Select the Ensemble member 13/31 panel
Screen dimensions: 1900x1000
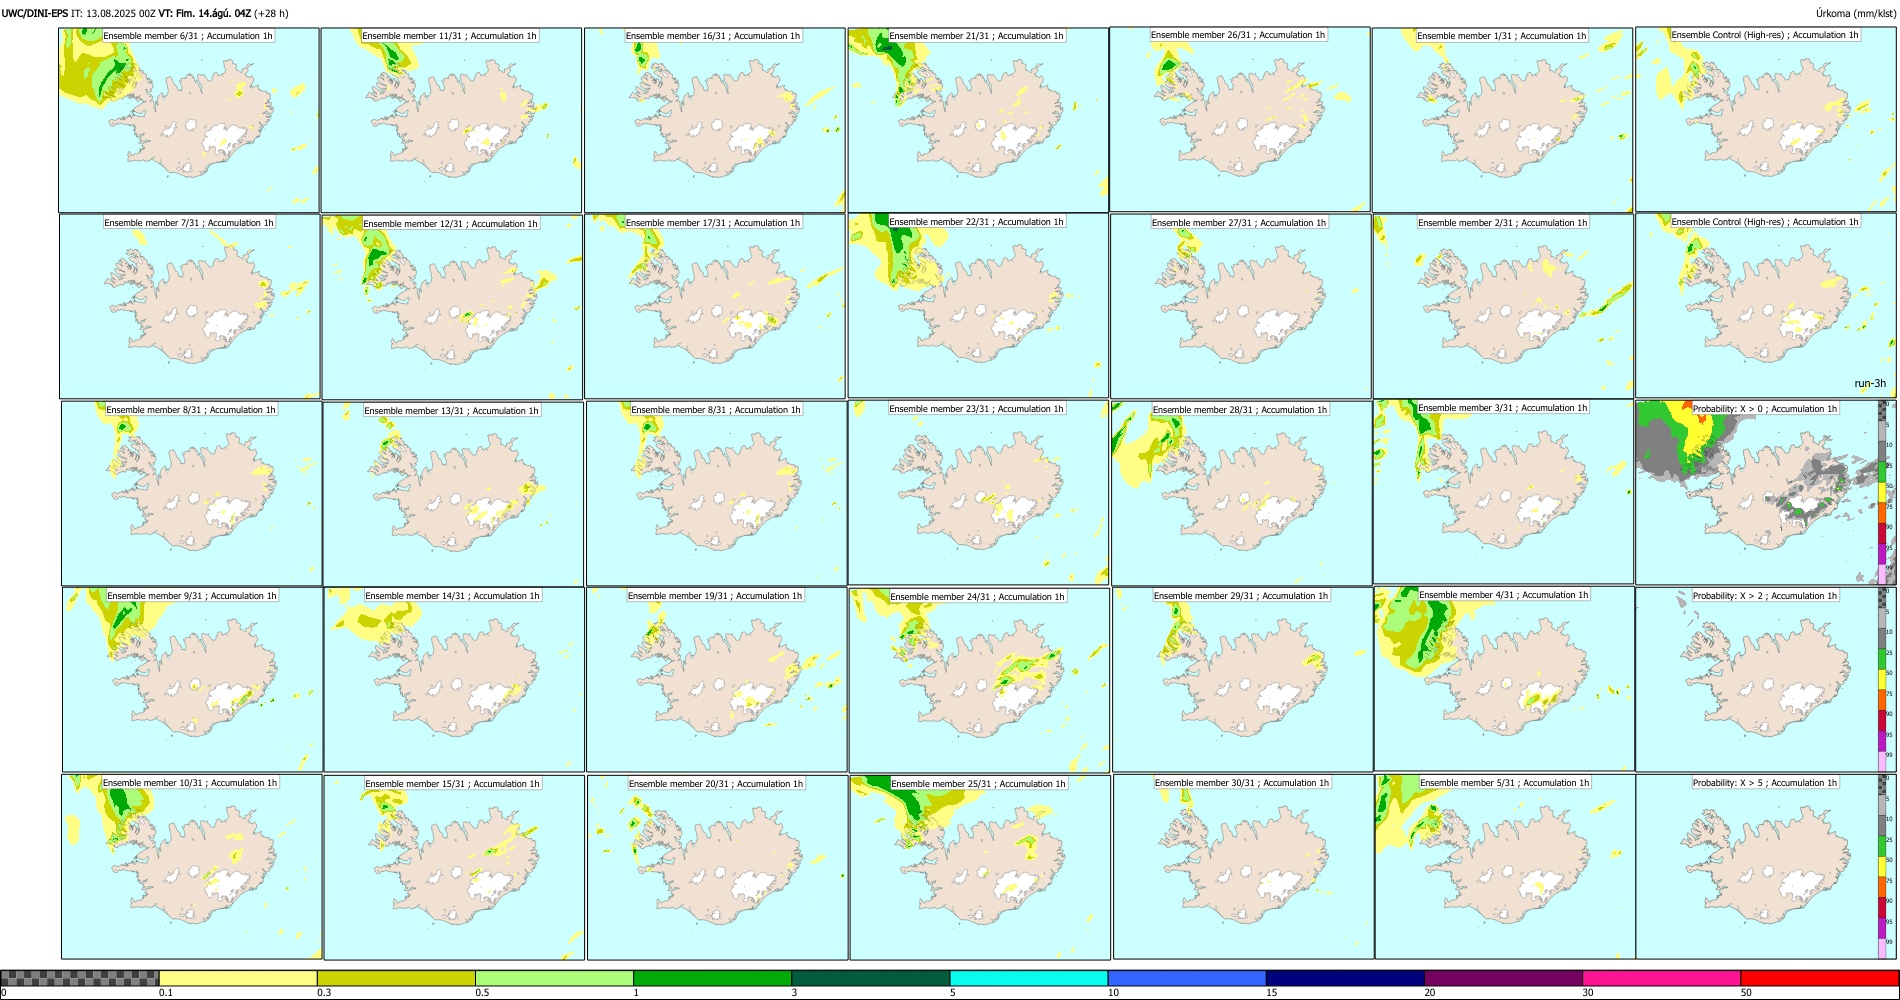tap(453, 494)
